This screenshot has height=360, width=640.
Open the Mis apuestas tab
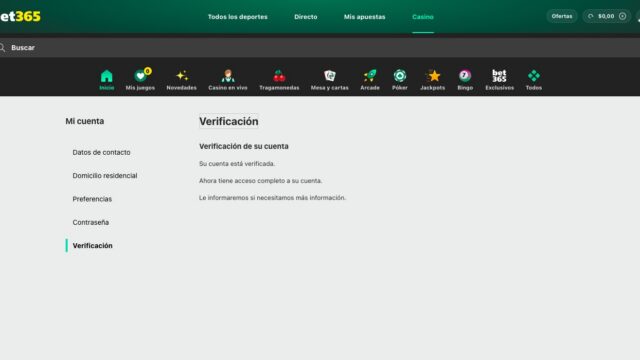click(364, 17)
